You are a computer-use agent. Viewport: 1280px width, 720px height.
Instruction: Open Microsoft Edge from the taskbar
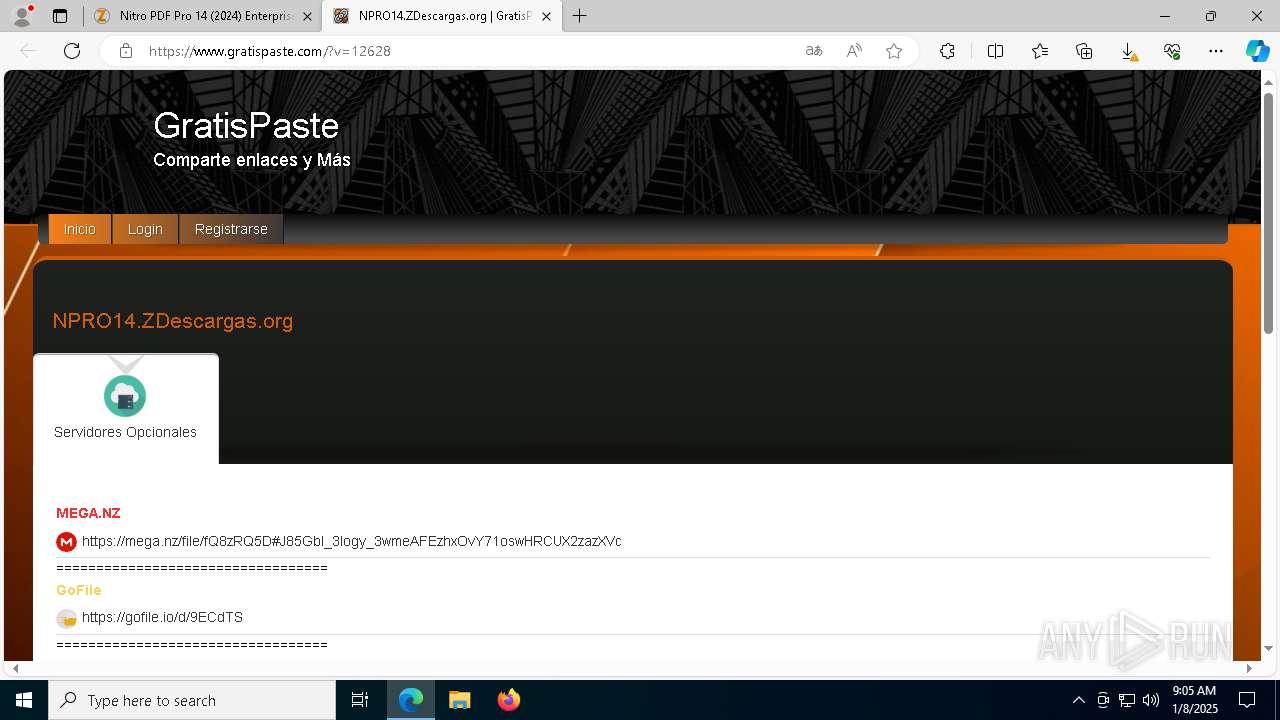pos(411,700)
